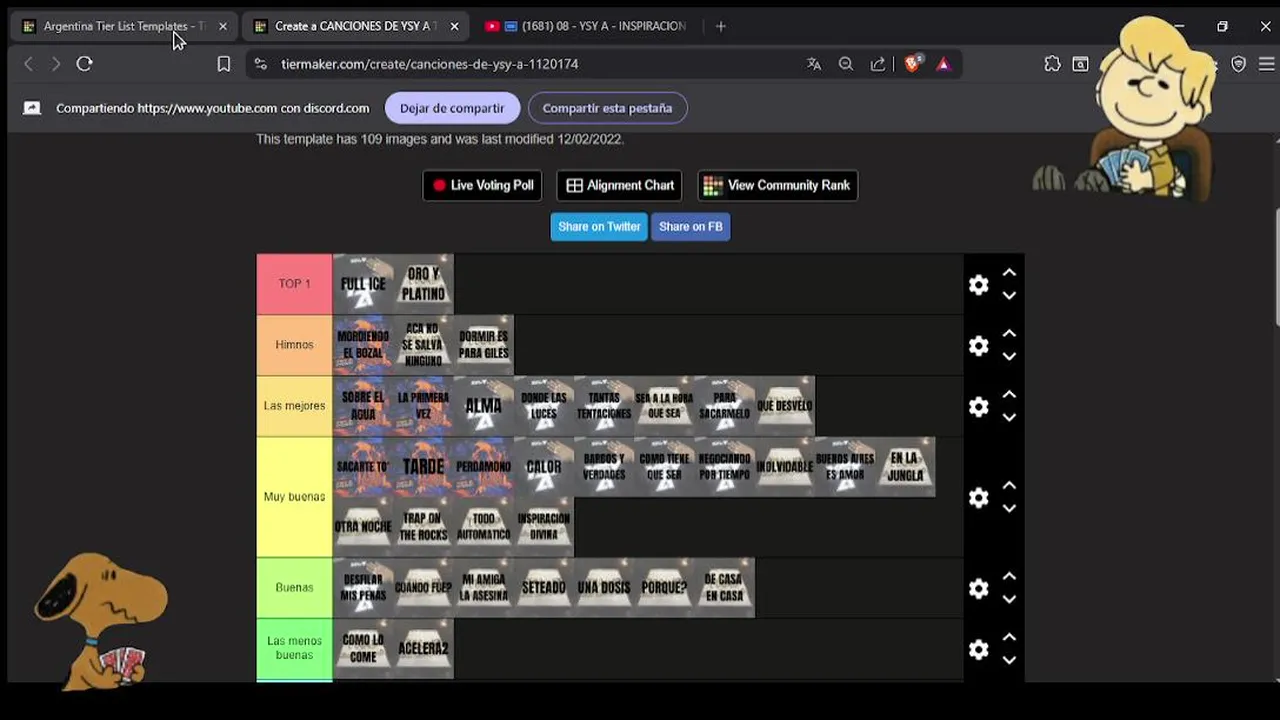Select the FULL ICE song thumbnail
The height and width of the screenshot is (720, 1280).
point(363,284)
